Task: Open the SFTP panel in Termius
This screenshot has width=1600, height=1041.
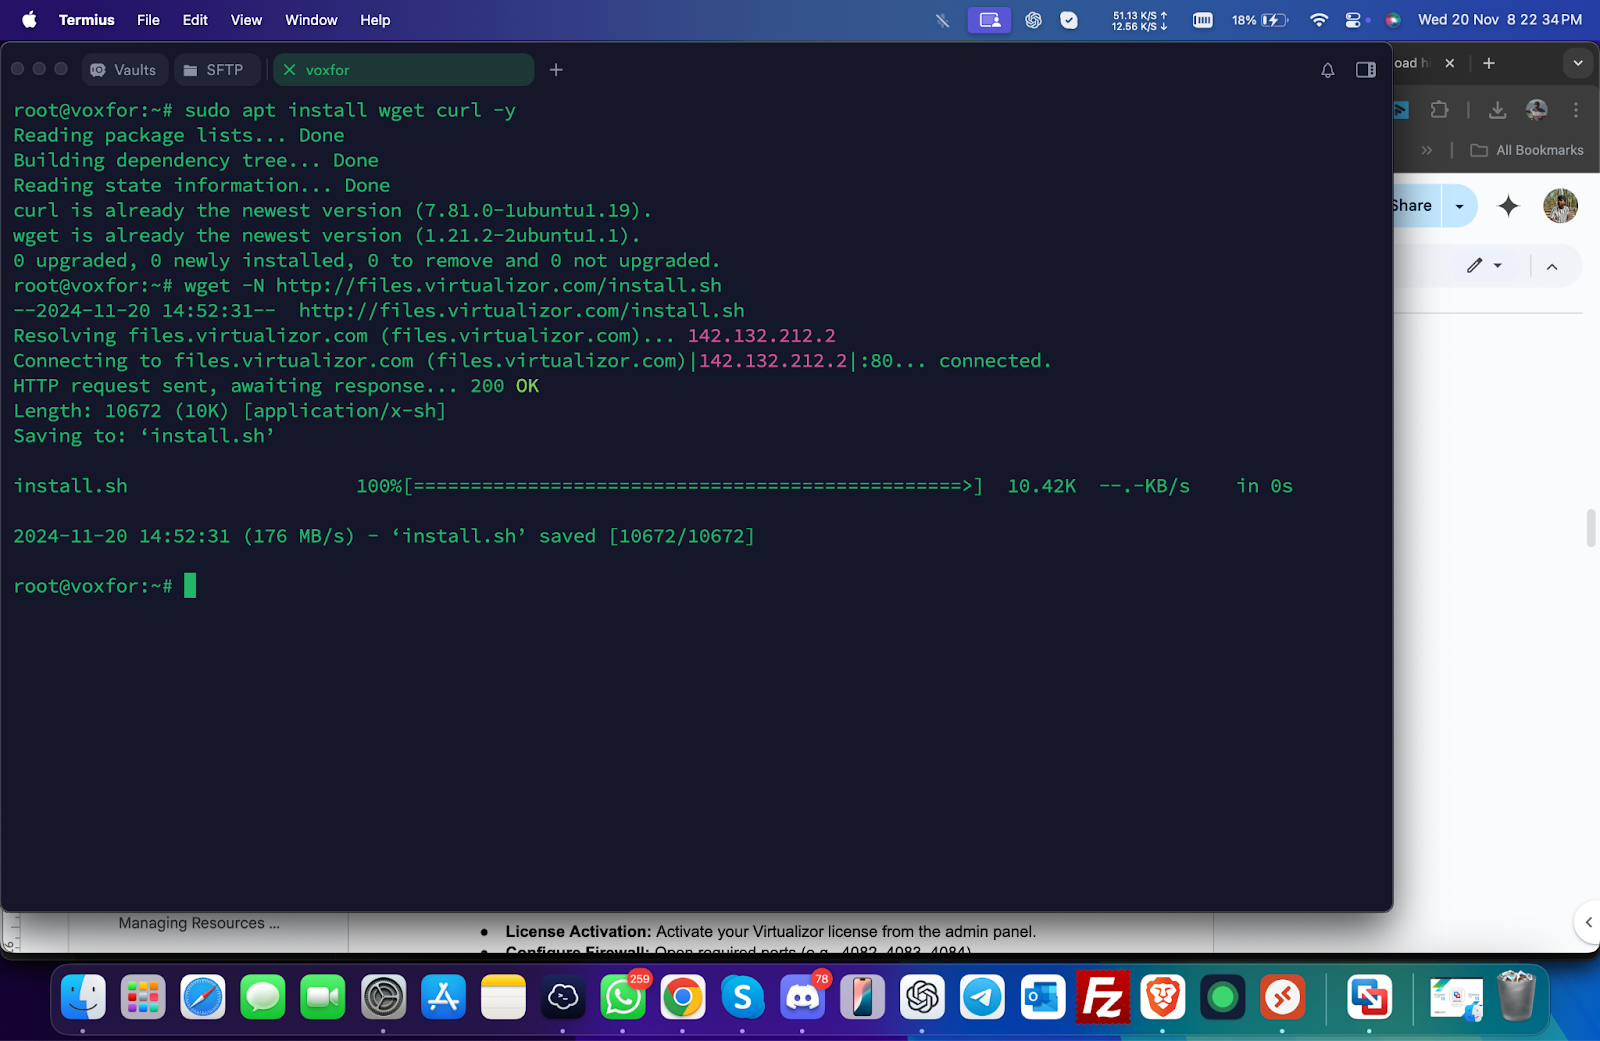Action: pos(217,69)
